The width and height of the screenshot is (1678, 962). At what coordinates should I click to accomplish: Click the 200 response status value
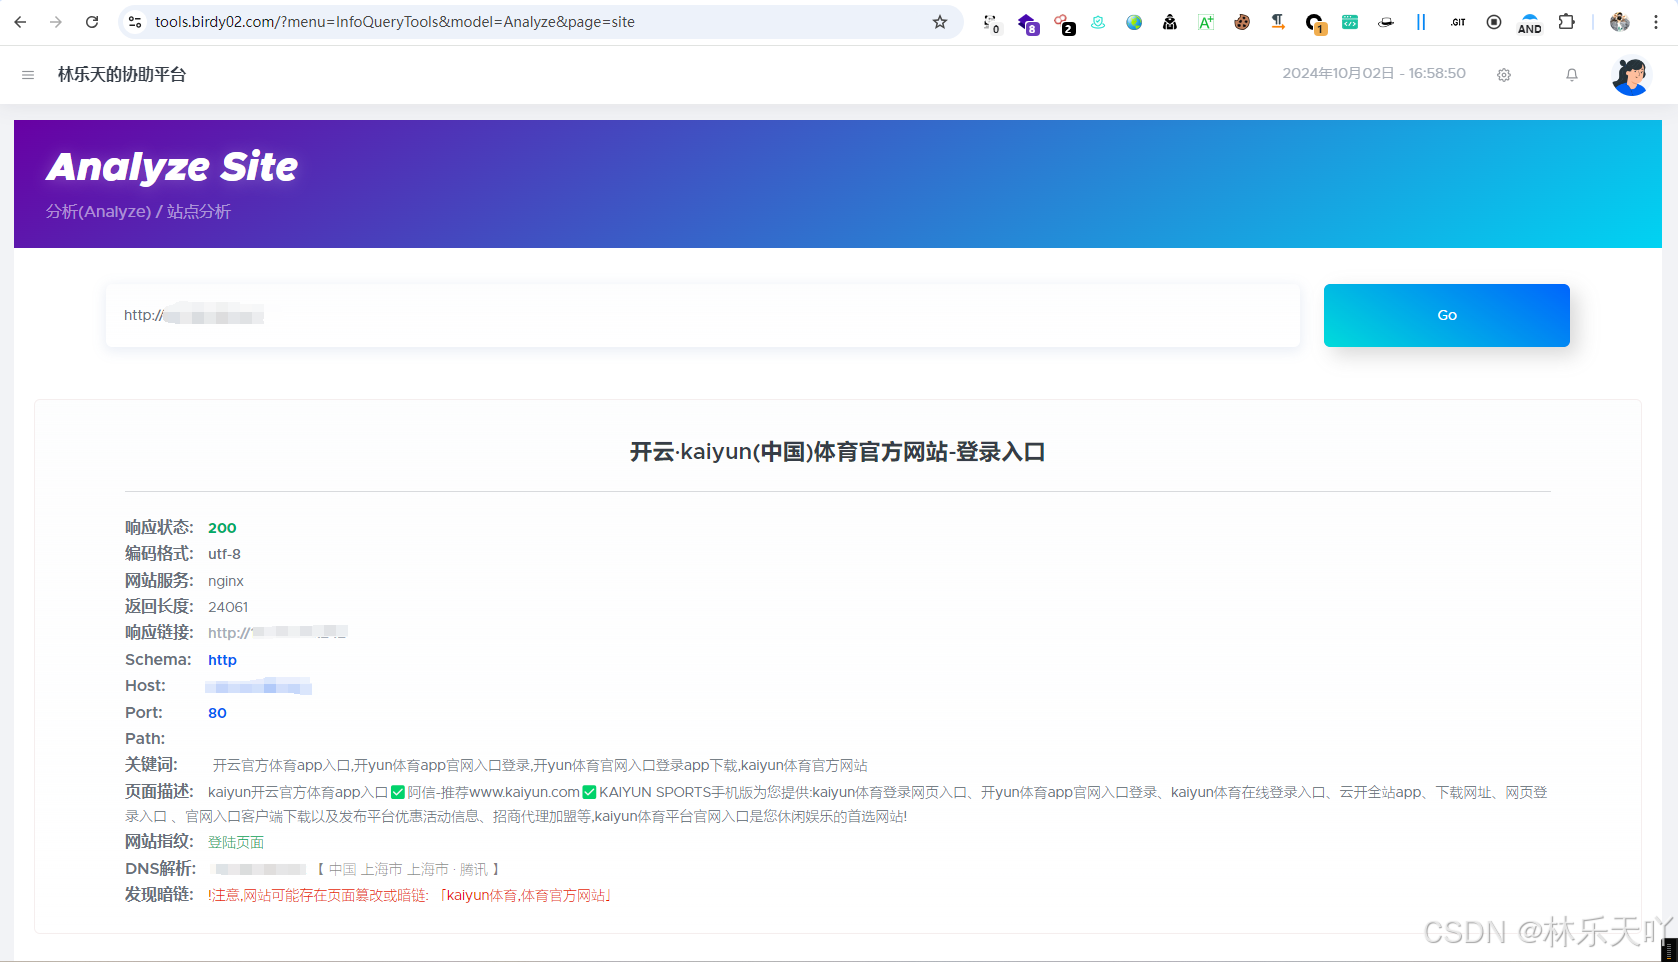[x=222, y=528]
